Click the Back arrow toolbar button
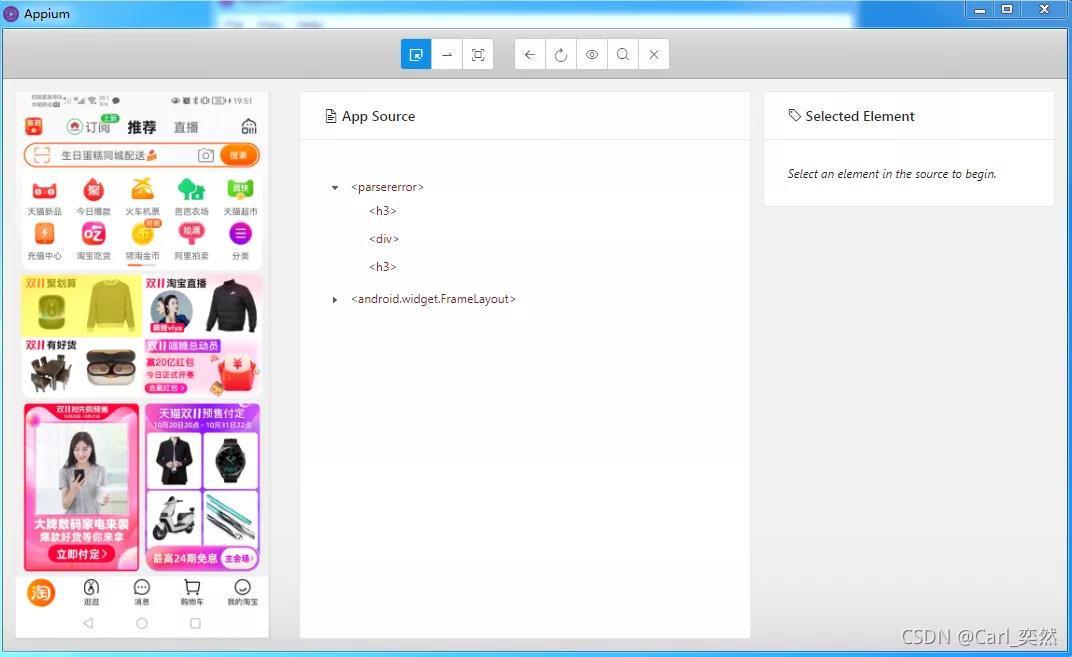 [530, 55]
